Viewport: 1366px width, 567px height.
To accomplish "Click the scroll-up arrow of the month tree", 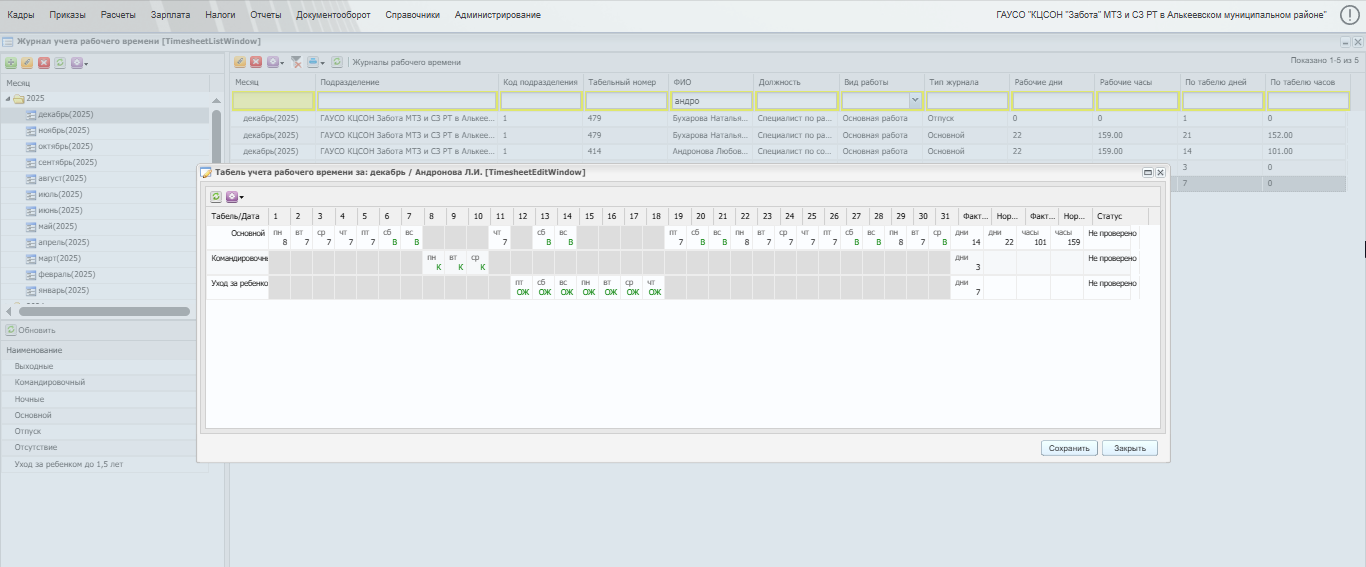I will (x=217, y=100).
